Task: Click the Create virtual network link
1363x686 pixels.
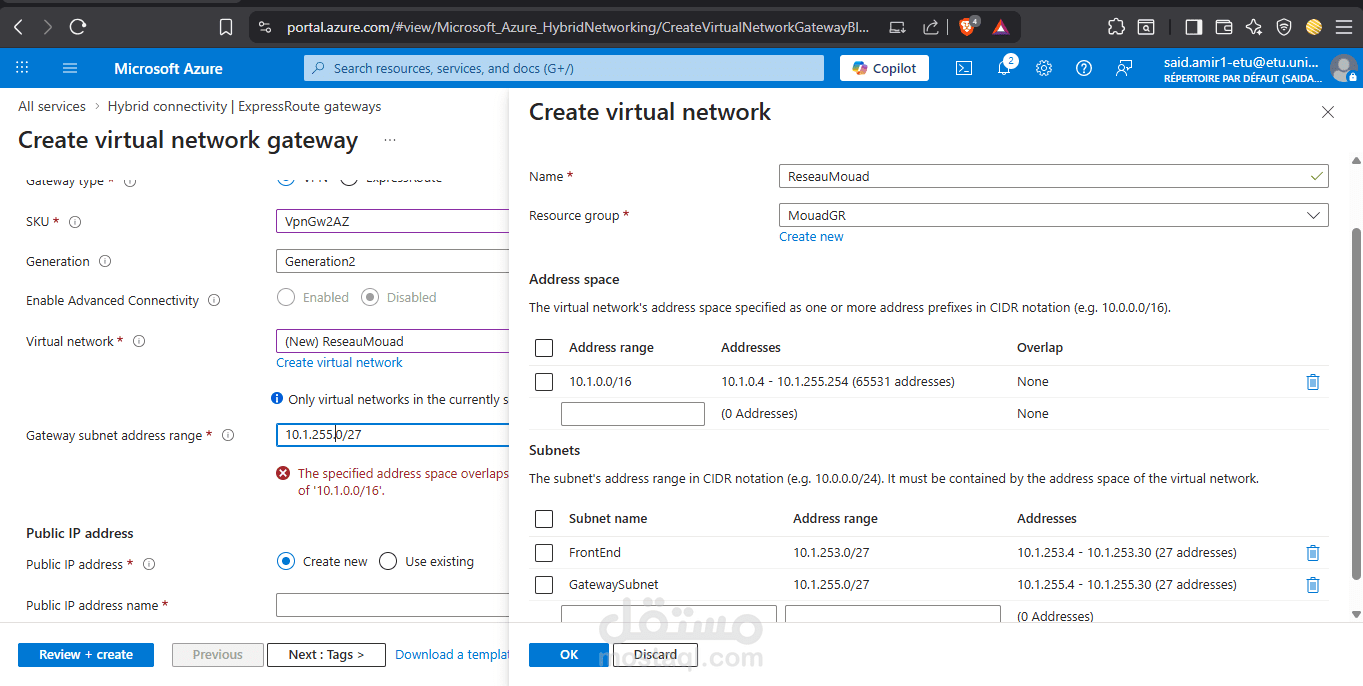Action: pyautogui.click(x=339, y=363)
